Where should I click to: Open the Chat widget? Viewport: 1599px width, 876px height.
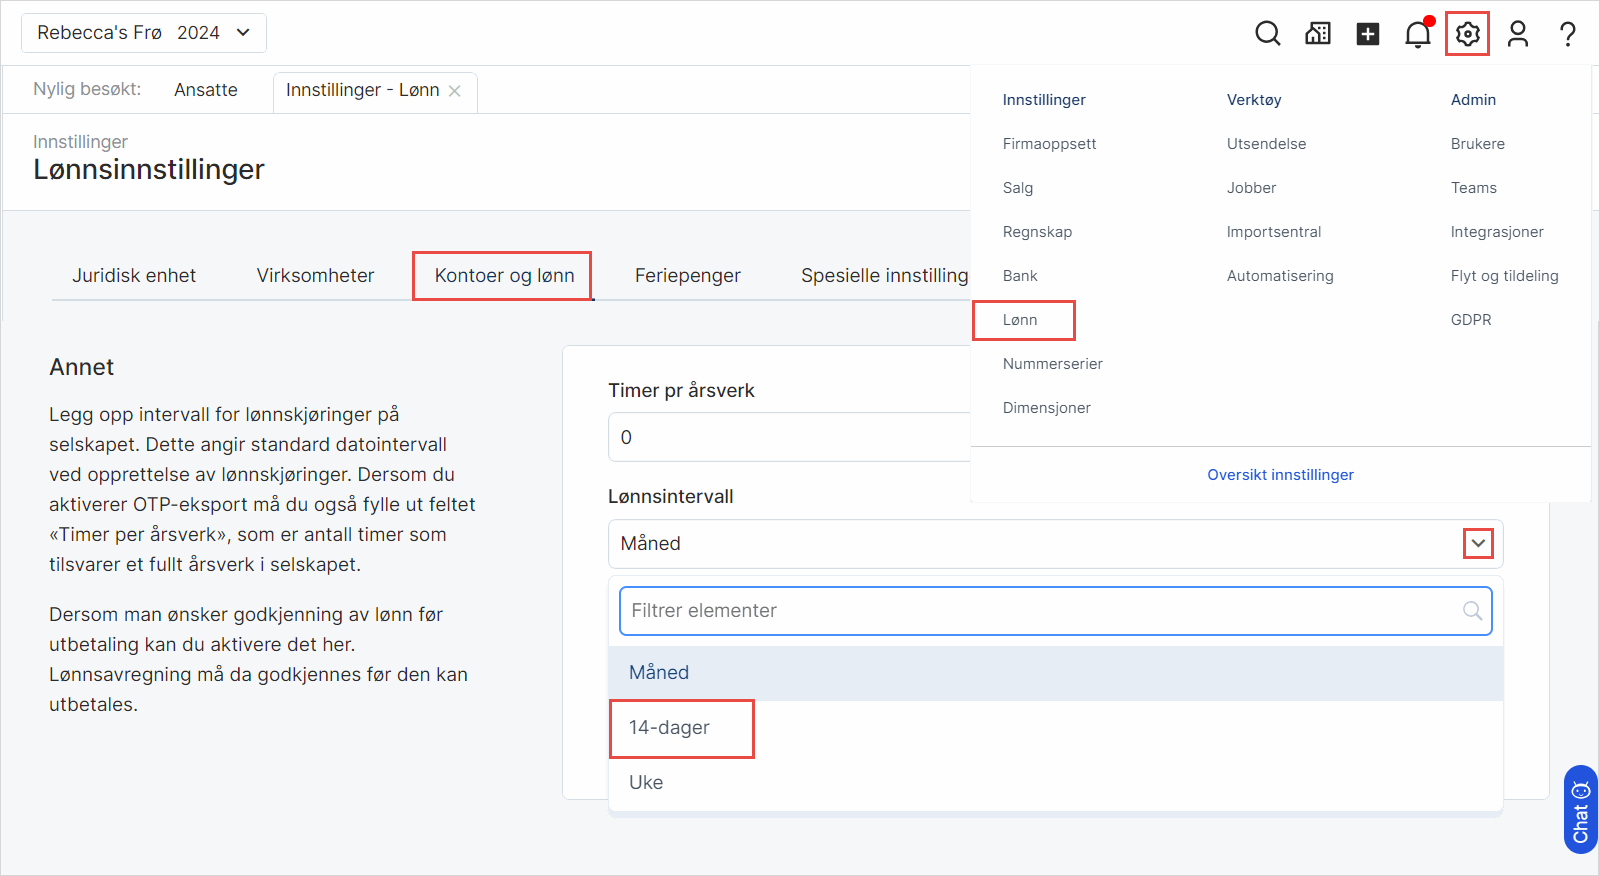click(x=1580, y=810)
